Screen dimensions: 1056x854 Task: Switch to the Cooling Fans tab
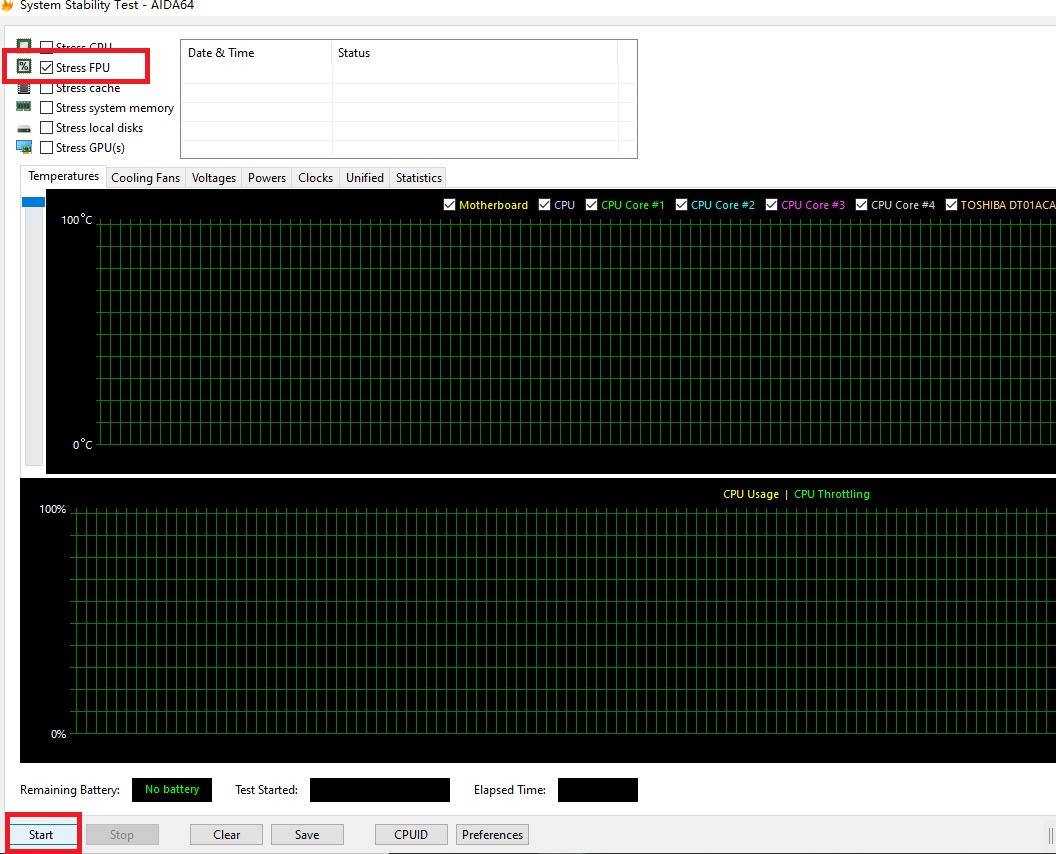coord(145,178)
